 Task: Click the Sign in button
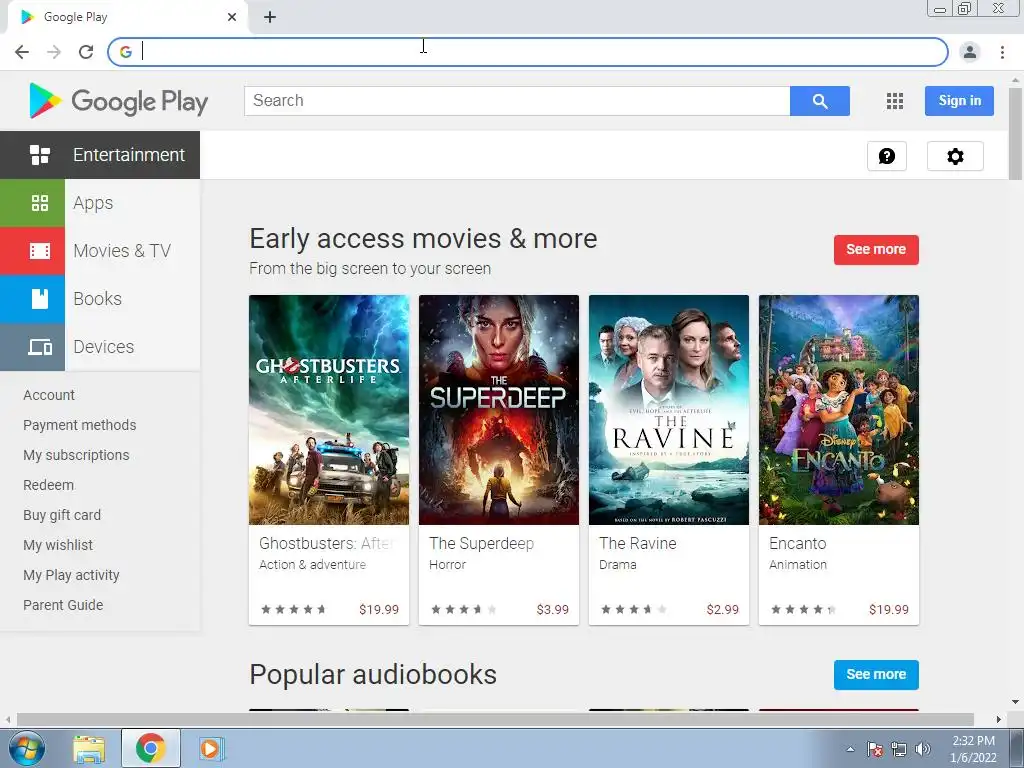coord(959,101)
